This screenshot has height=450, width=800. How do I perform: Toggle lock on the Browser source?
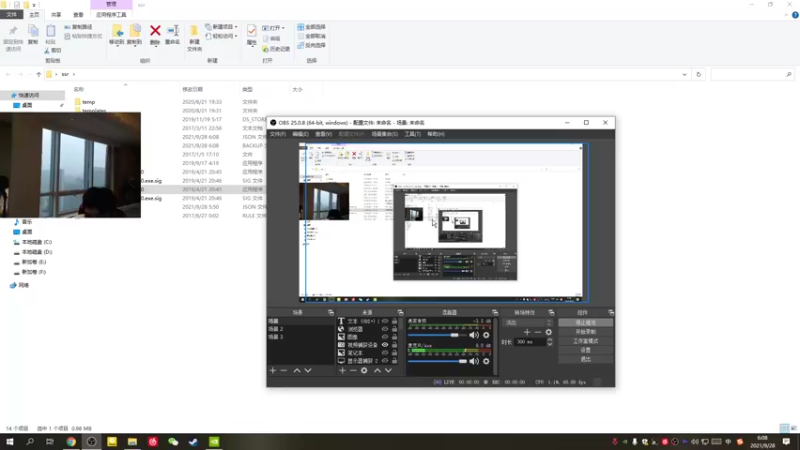tap(394, 329)
